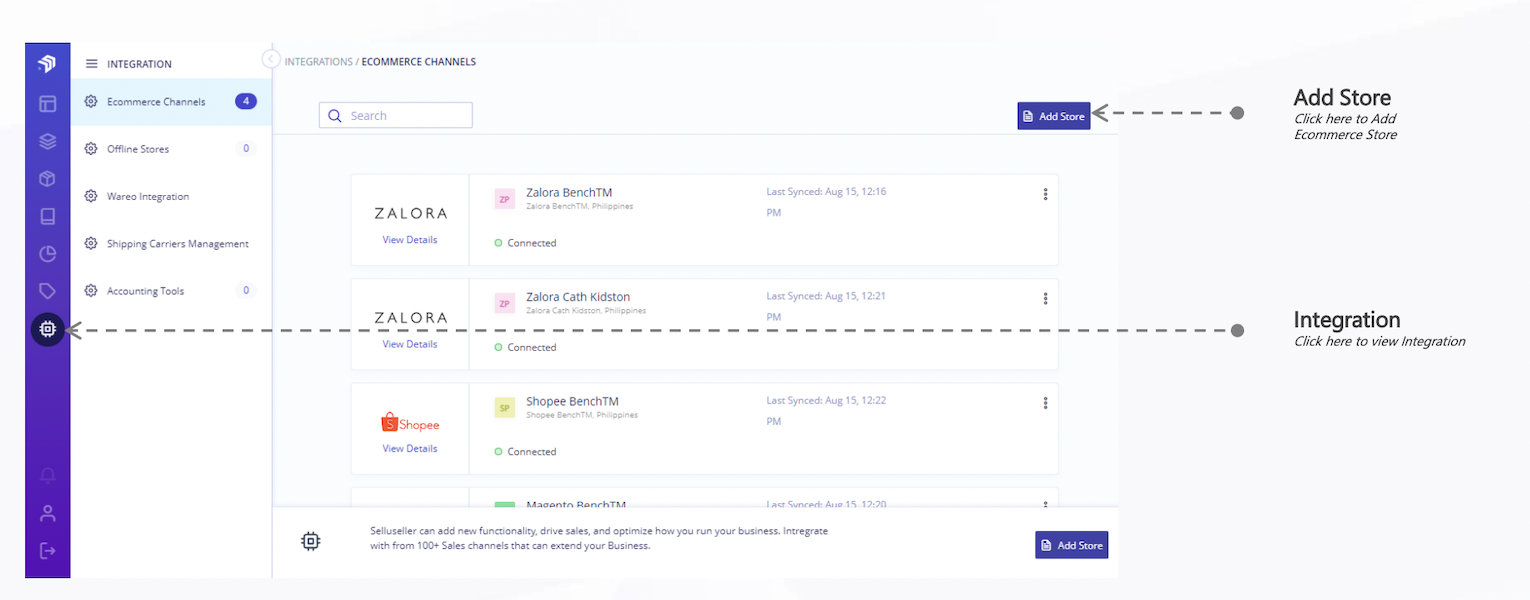The height and width of the screenshot is (600, 1530).
Task: Click the Accounting Tools count badge 0
Action: [x=246, y=291]
